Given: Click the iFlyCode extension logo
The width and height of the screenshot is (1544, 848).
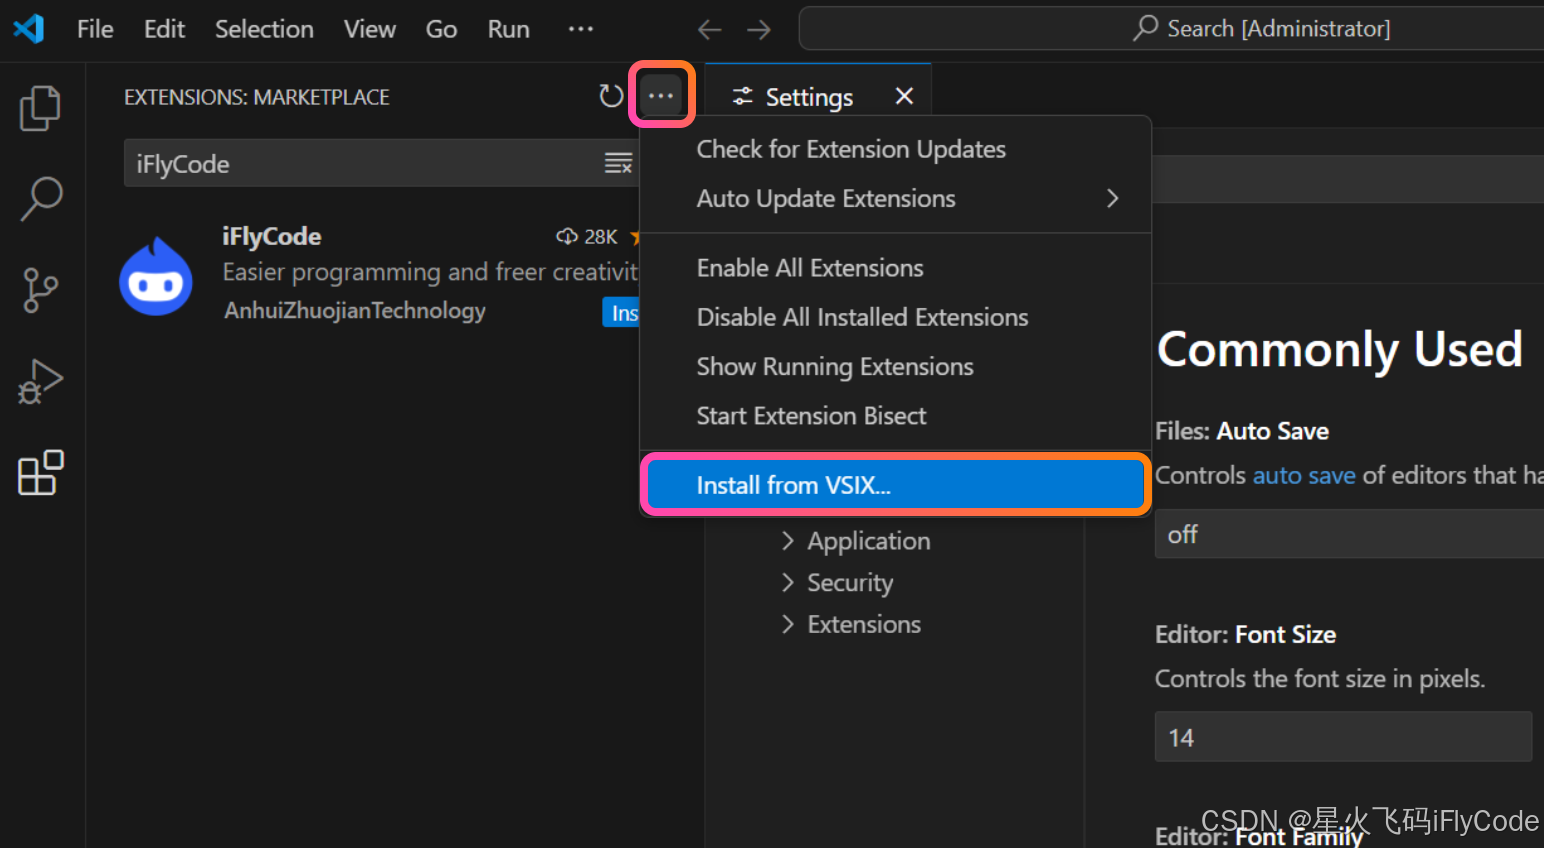Looking at the screenshot, I should 156,277.
